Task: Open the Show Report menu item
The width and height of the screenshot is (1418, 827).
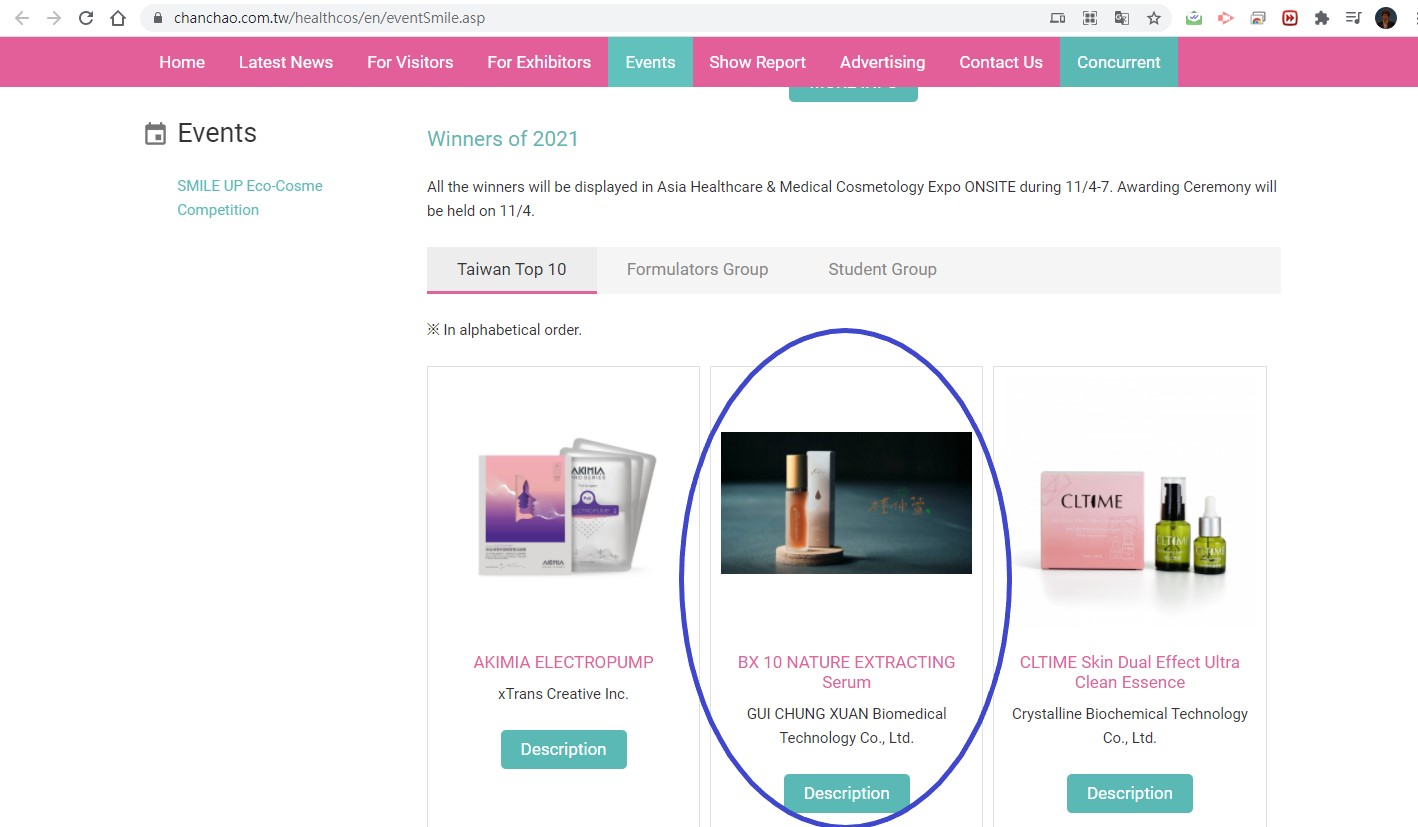Action: tap(757, 62)
